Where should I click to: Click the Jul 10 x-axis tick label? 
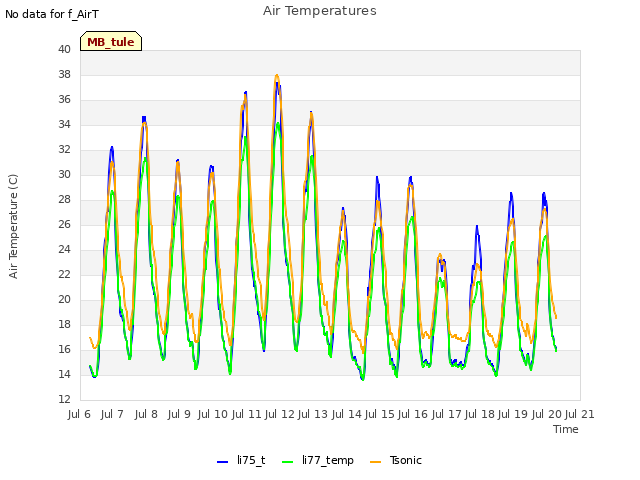click(213, 414)
